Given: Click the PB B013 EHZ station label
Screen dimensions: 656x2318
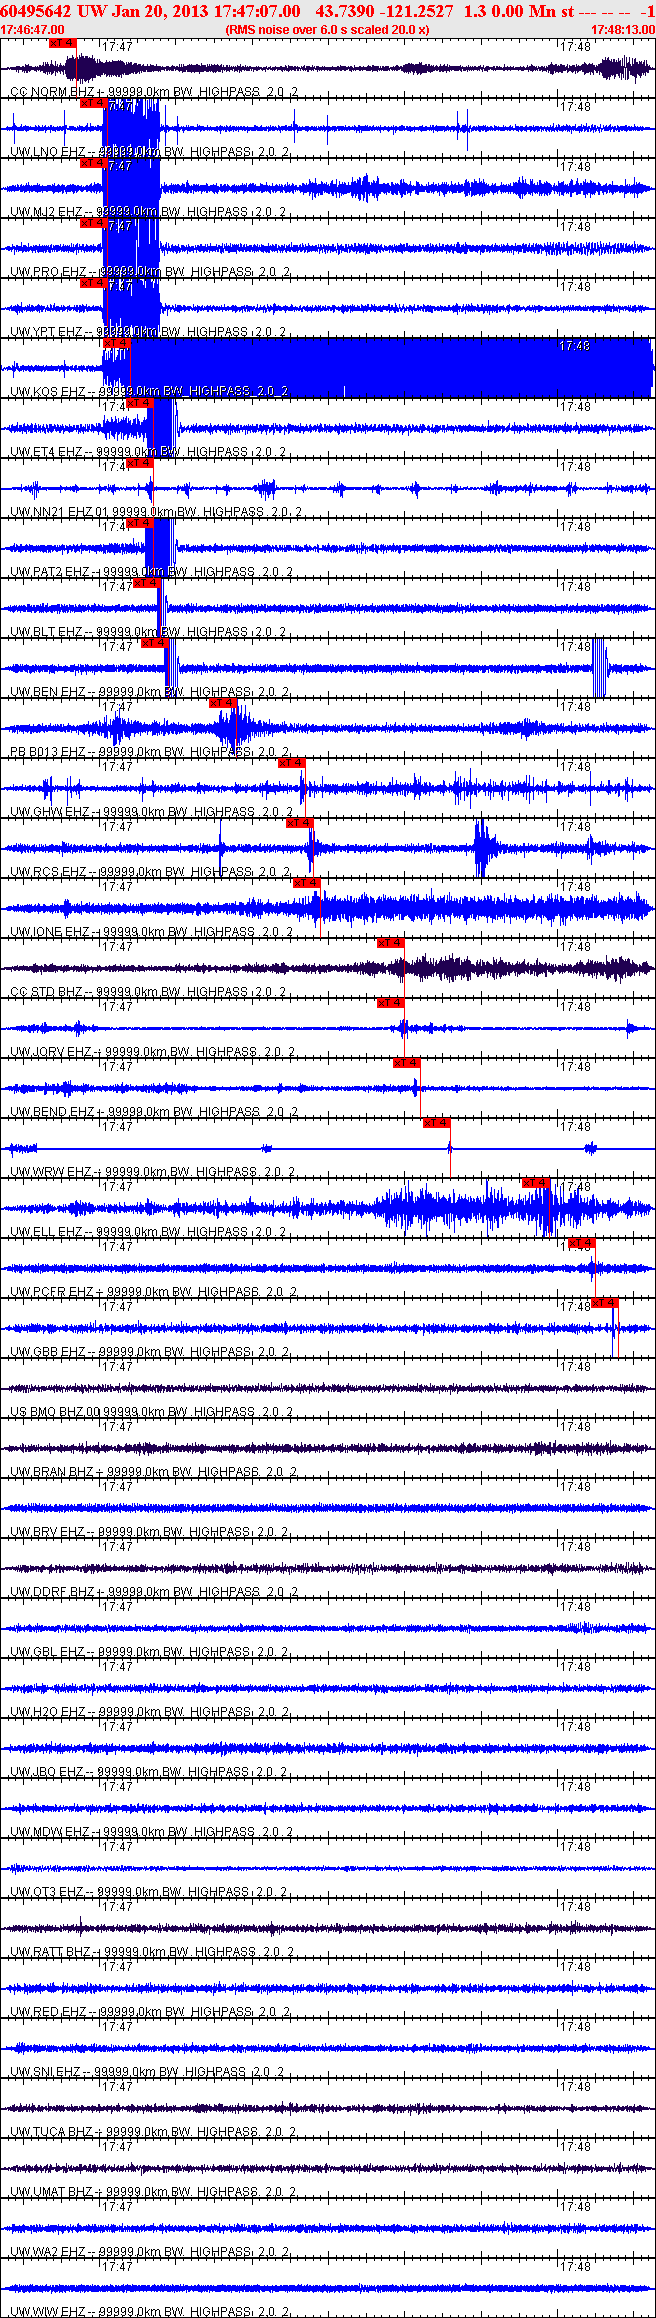Looking at the screenshot, I should (150, 752).
